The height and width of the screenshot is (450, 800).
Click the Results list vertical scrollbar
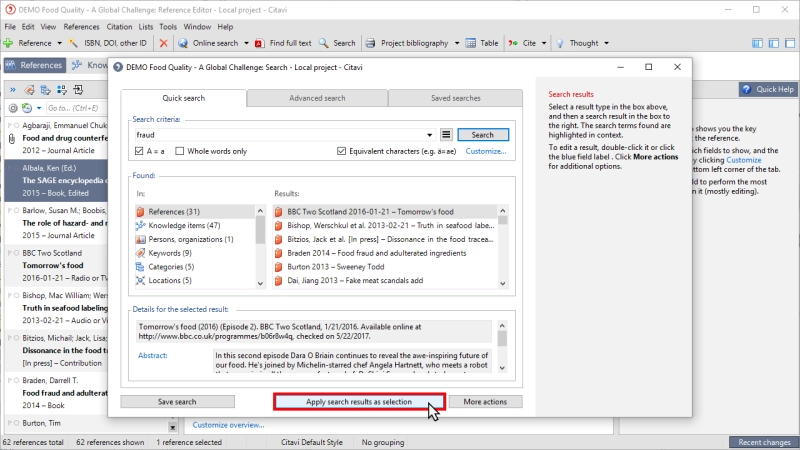pyautogui.click(x=503, y=247)
